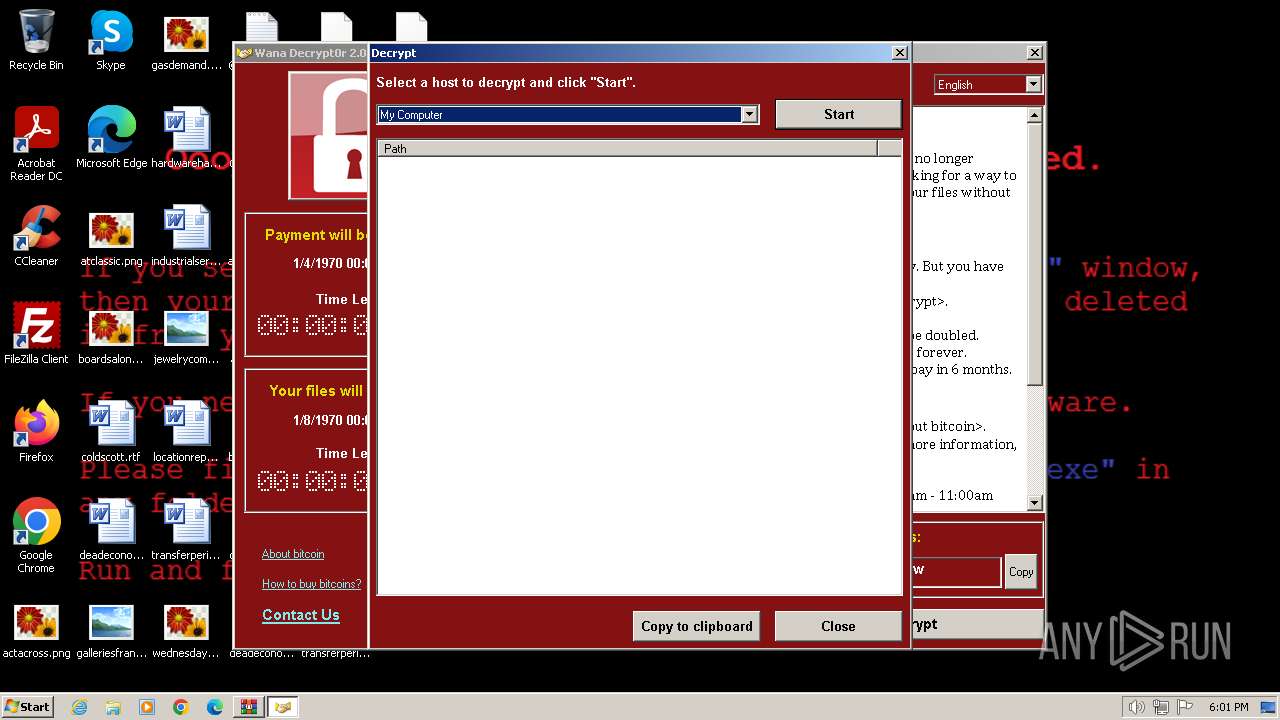Click Copy next to the bitcoin address
This screenshot has width=1280, height=720.
1021,572
